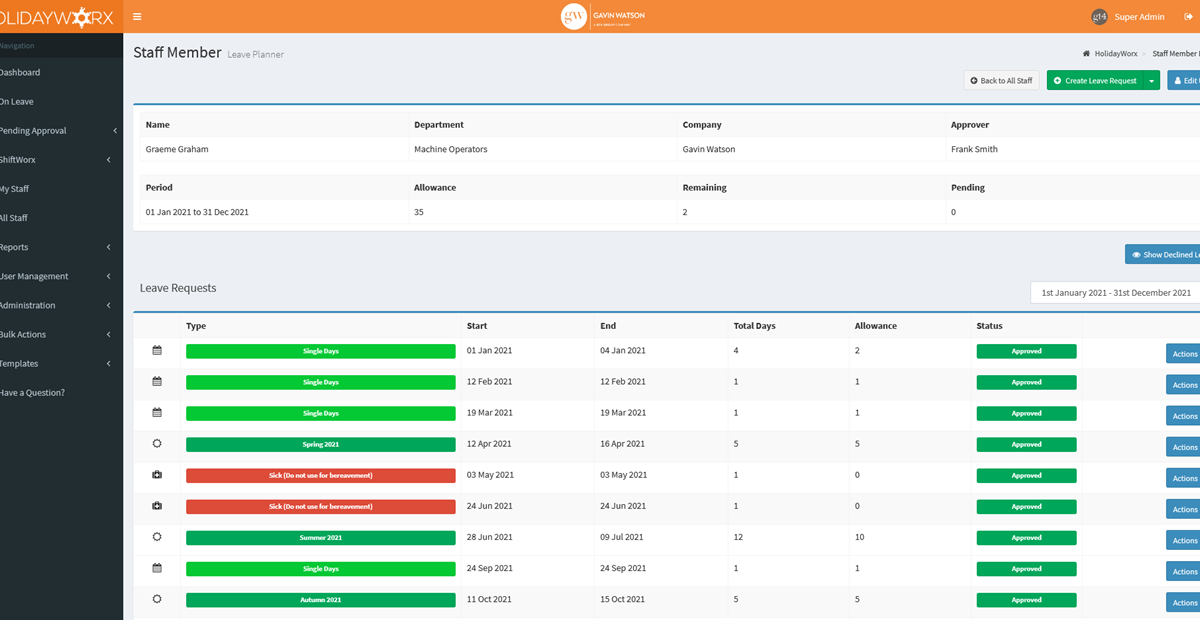
Task: Expand the User Management sidebar menu
Action: tap(61, 276)
